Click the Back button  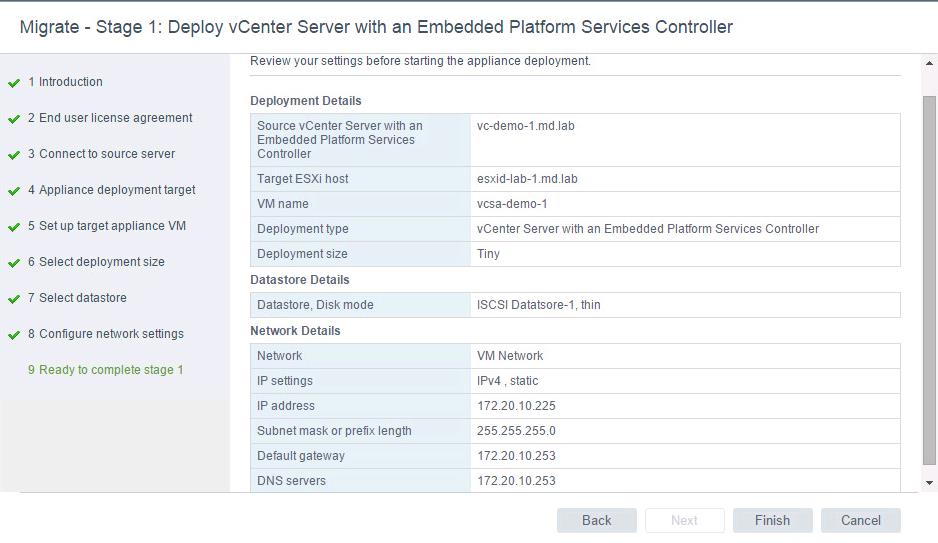(x=596, y=520)
